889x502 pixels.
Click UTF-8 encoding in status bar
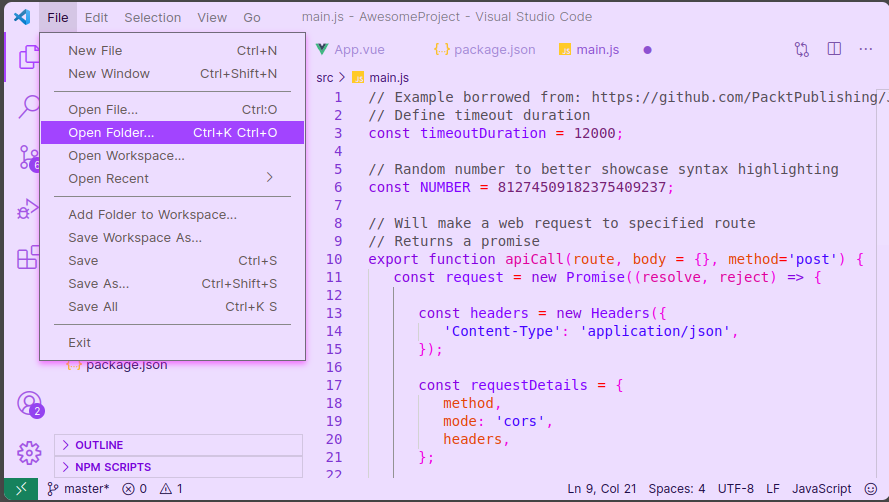(735, 488)
